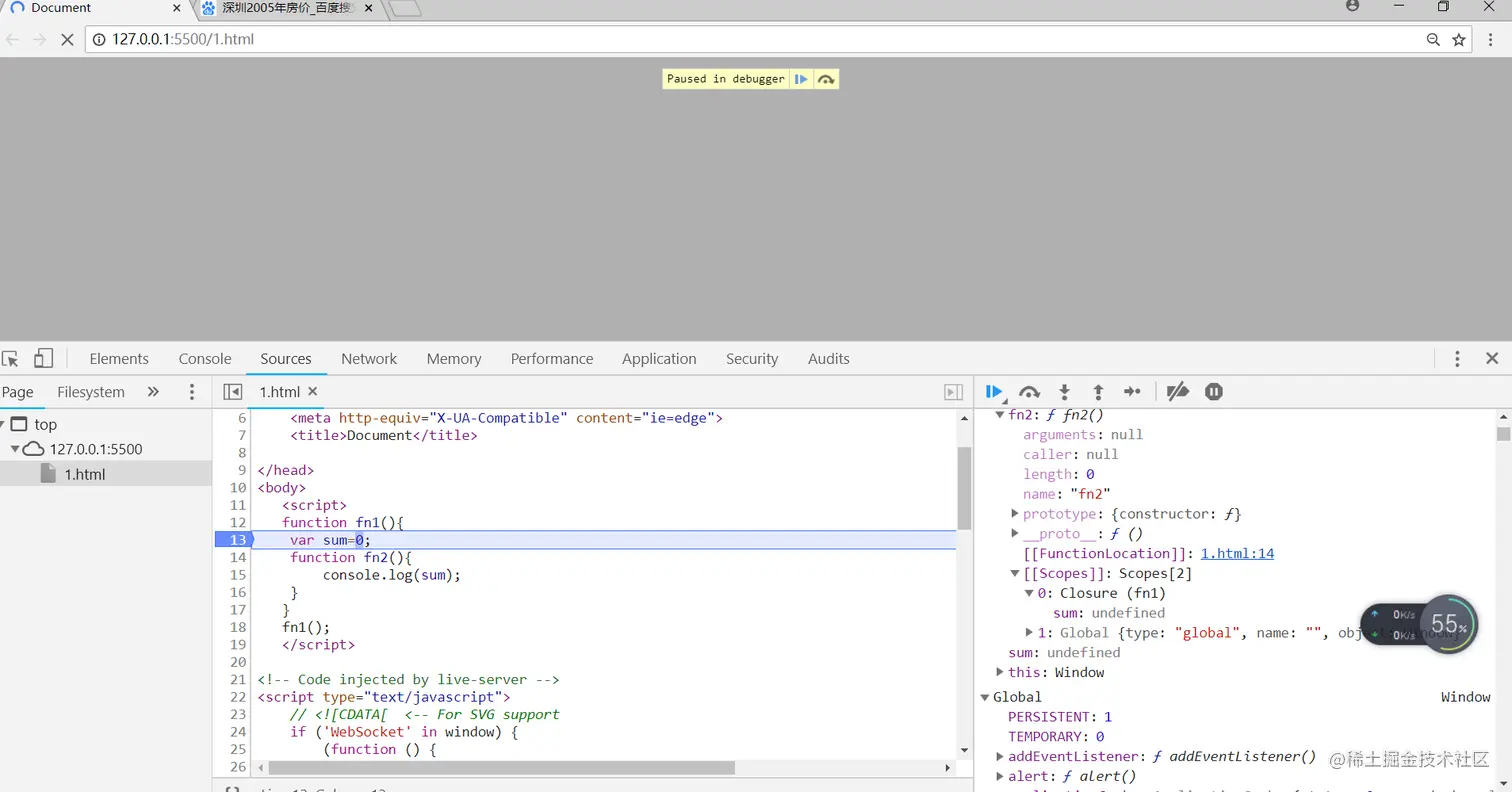Viewport: 1512px width, 792px height.
Task: Click the inspect element picker icon
Action: click(10, 359)
